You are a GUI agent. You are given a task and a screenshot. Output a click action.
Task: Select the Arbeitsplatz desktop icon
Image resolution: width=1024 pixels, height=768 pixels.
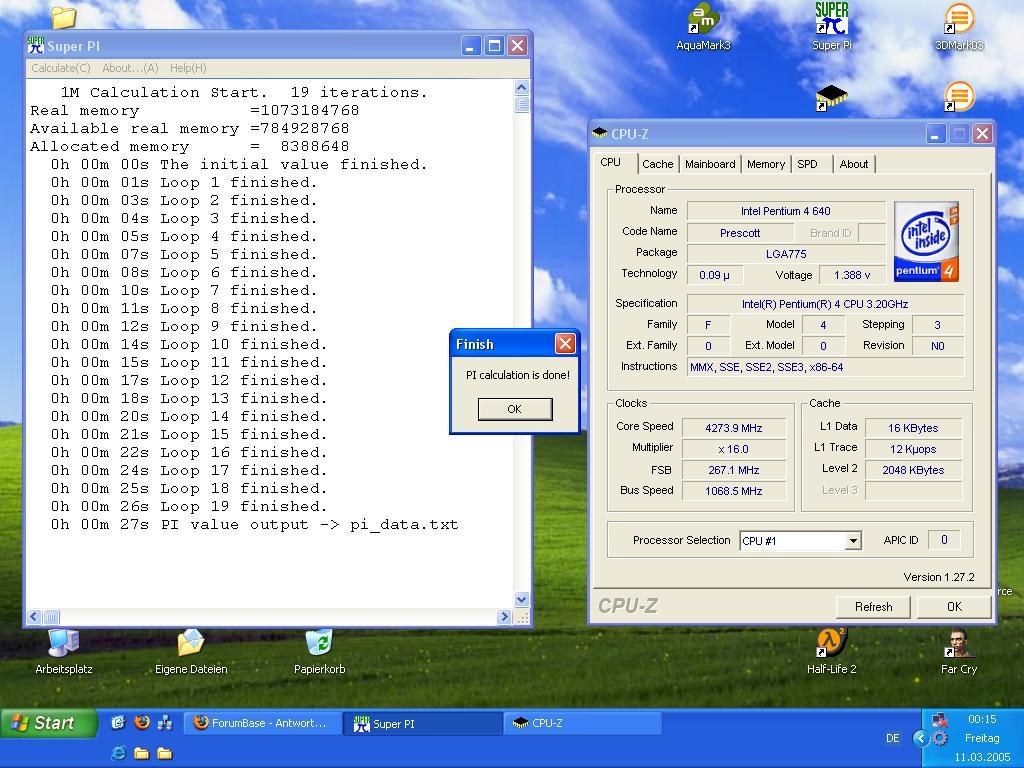click(64, 652)
